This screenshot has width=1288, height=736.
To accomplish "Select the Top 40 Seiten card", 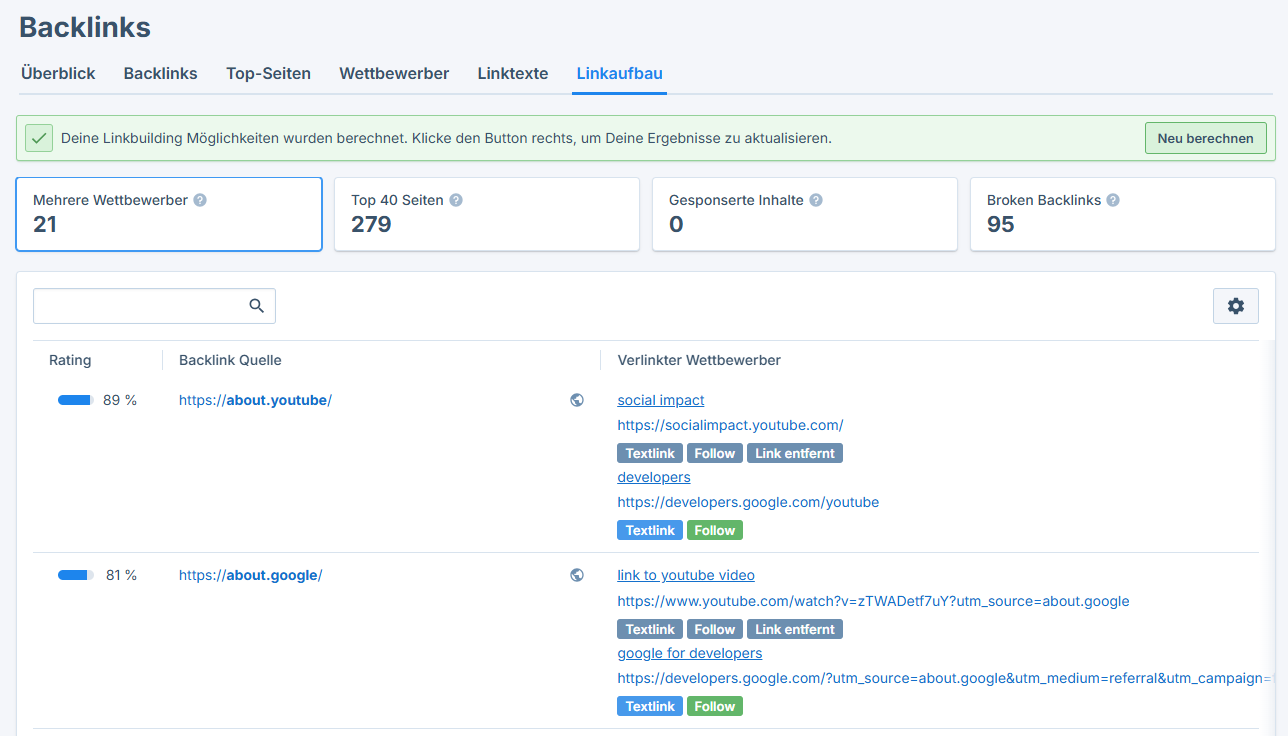I will 487,214.
